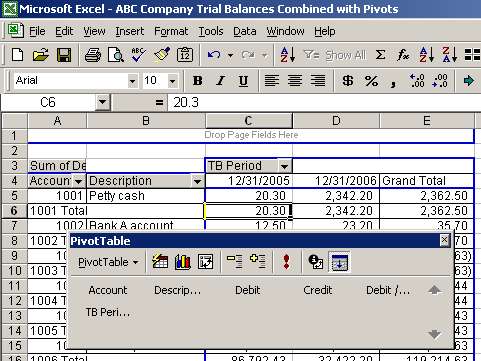Open the Paste Function fx icon

coord(403,54)
